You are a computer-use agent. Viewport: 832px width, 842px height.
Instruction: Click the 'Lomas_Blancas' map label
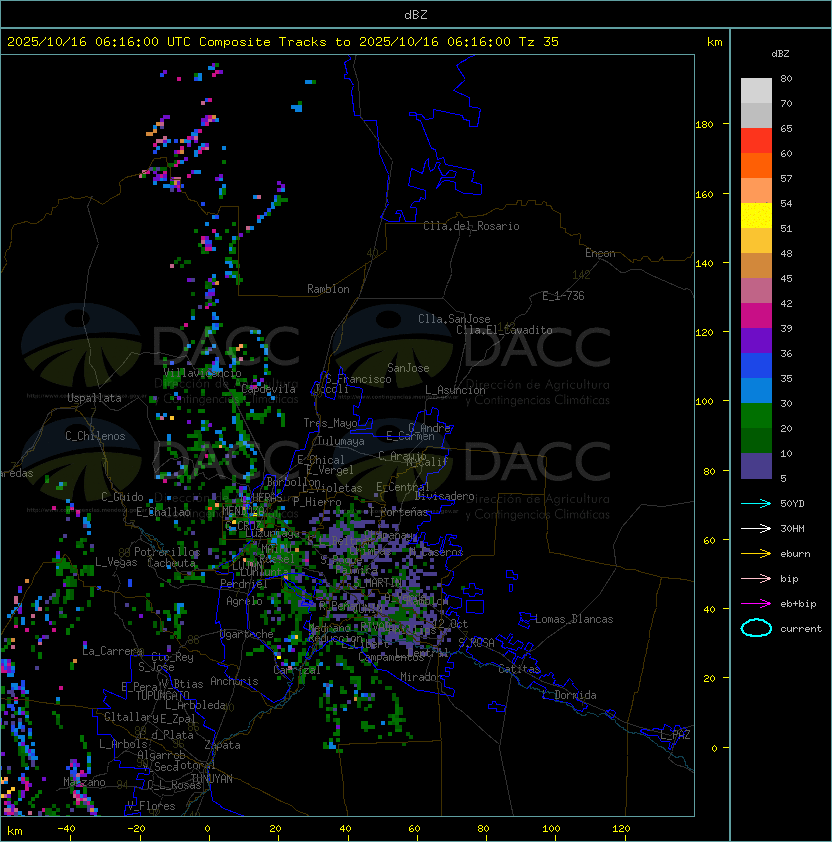574,619
